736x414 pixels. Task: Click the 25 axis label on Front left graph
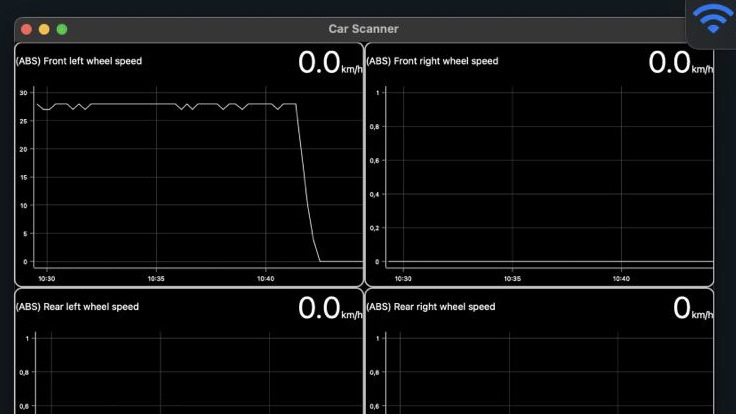[23, 121]
